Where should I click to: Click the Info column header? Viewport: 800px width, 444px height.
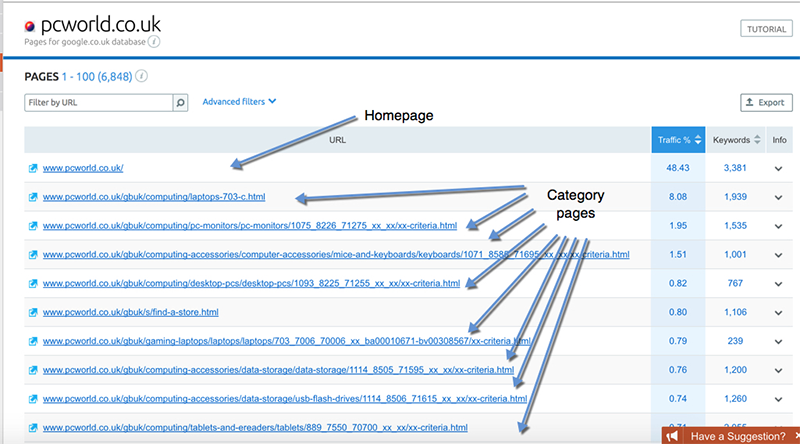click(779, 140)
